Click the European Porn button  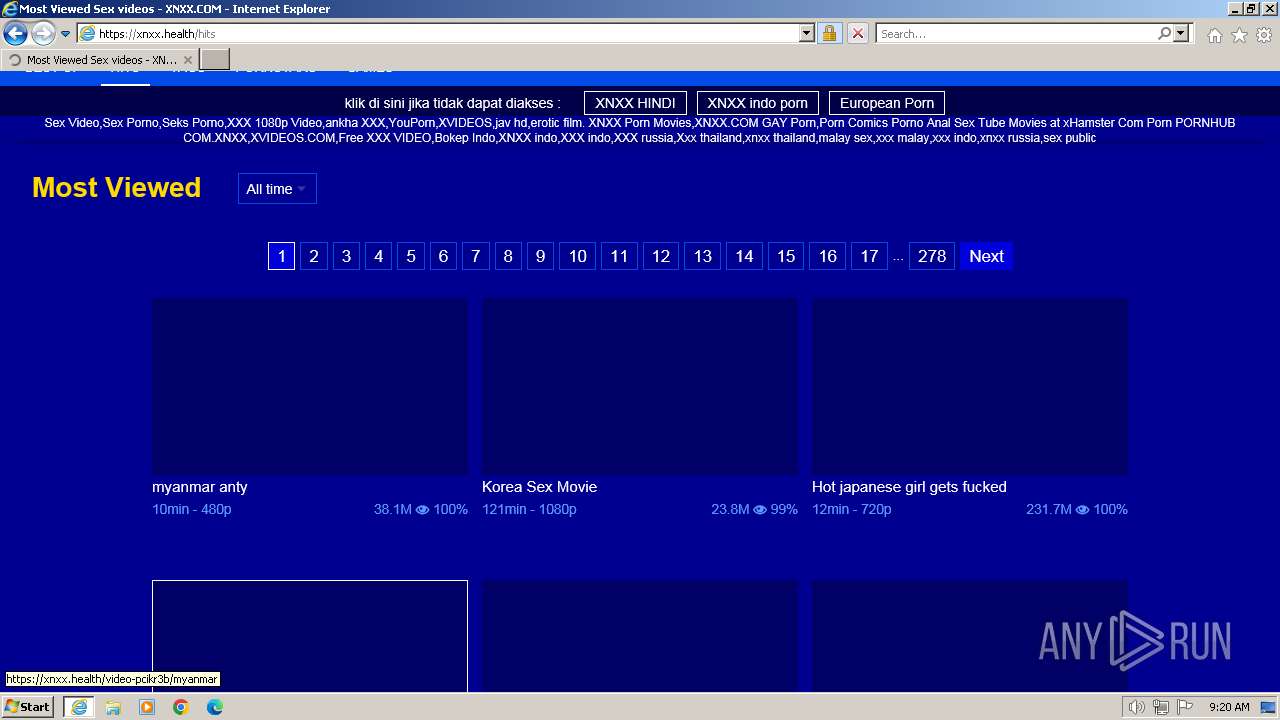click(887, 103)
